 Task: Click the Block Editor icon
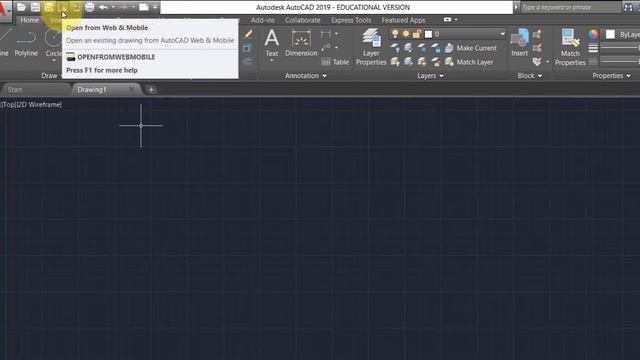coord(537,48)
